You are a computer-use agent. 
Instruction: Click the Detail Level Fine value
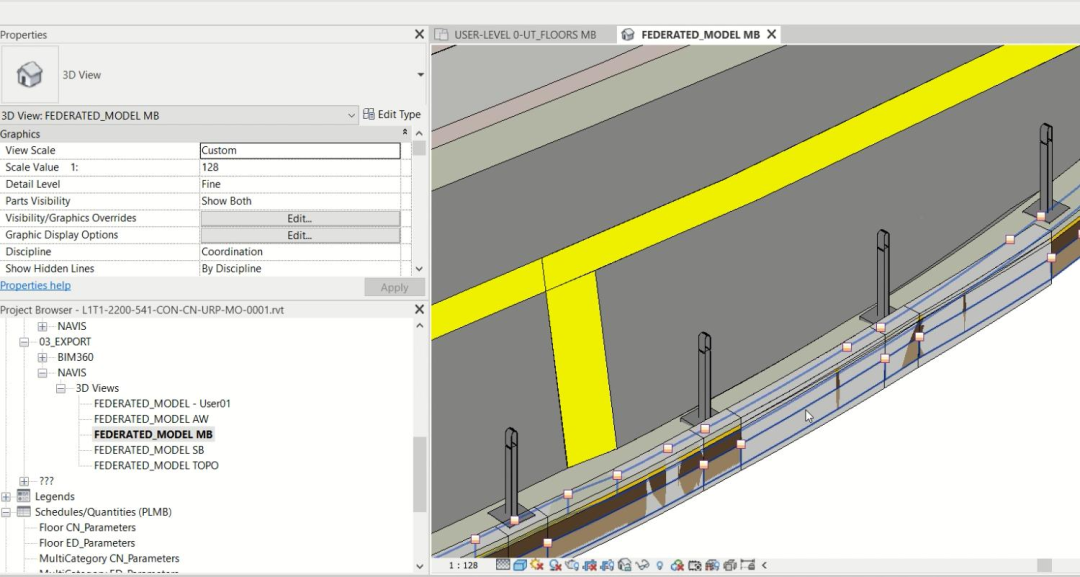point(300,184)
